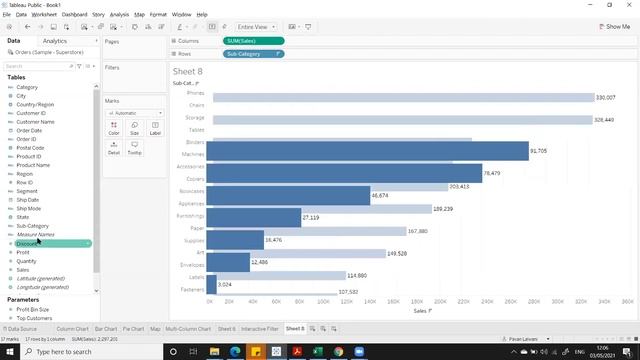Viewport: 640px width, 360px height.
Task: Open the Highlight pen tool
Action: pyautogui.click(x=180, y=27)
